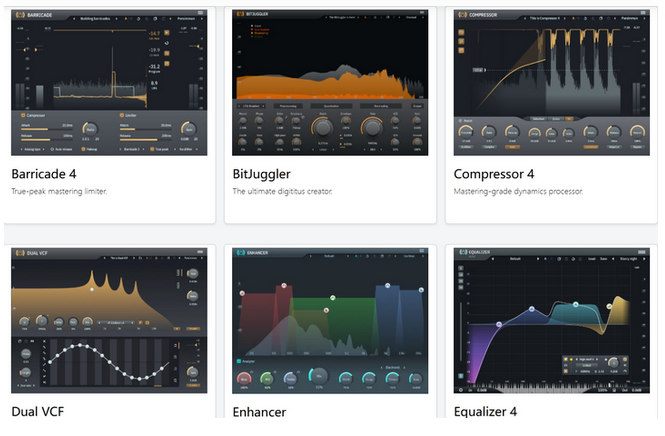Click the 'The ultimate digititus creator.' description
Viewport: 665px width, 436px height.
click(282, 191)
